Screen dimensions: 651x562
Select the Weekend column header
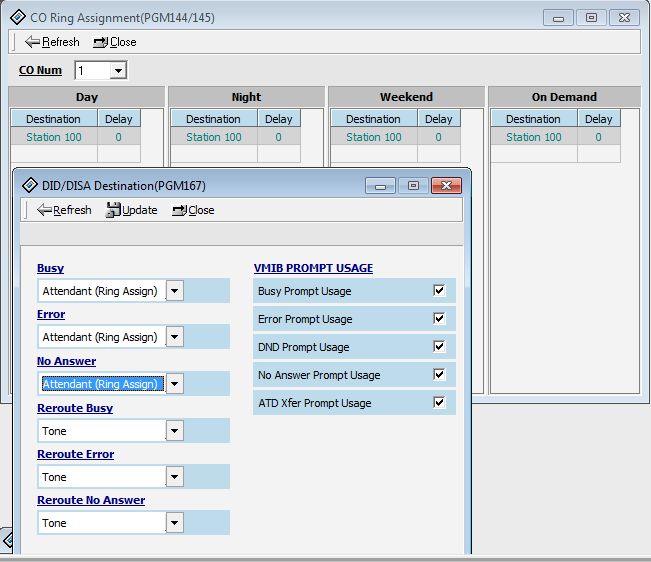(406, 97)
